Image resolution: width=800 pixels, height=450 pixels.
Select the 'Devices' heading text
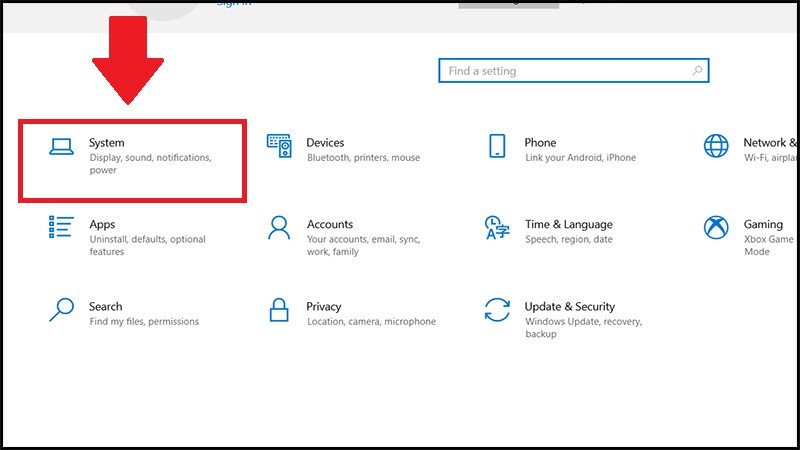[x=326, y=143]
